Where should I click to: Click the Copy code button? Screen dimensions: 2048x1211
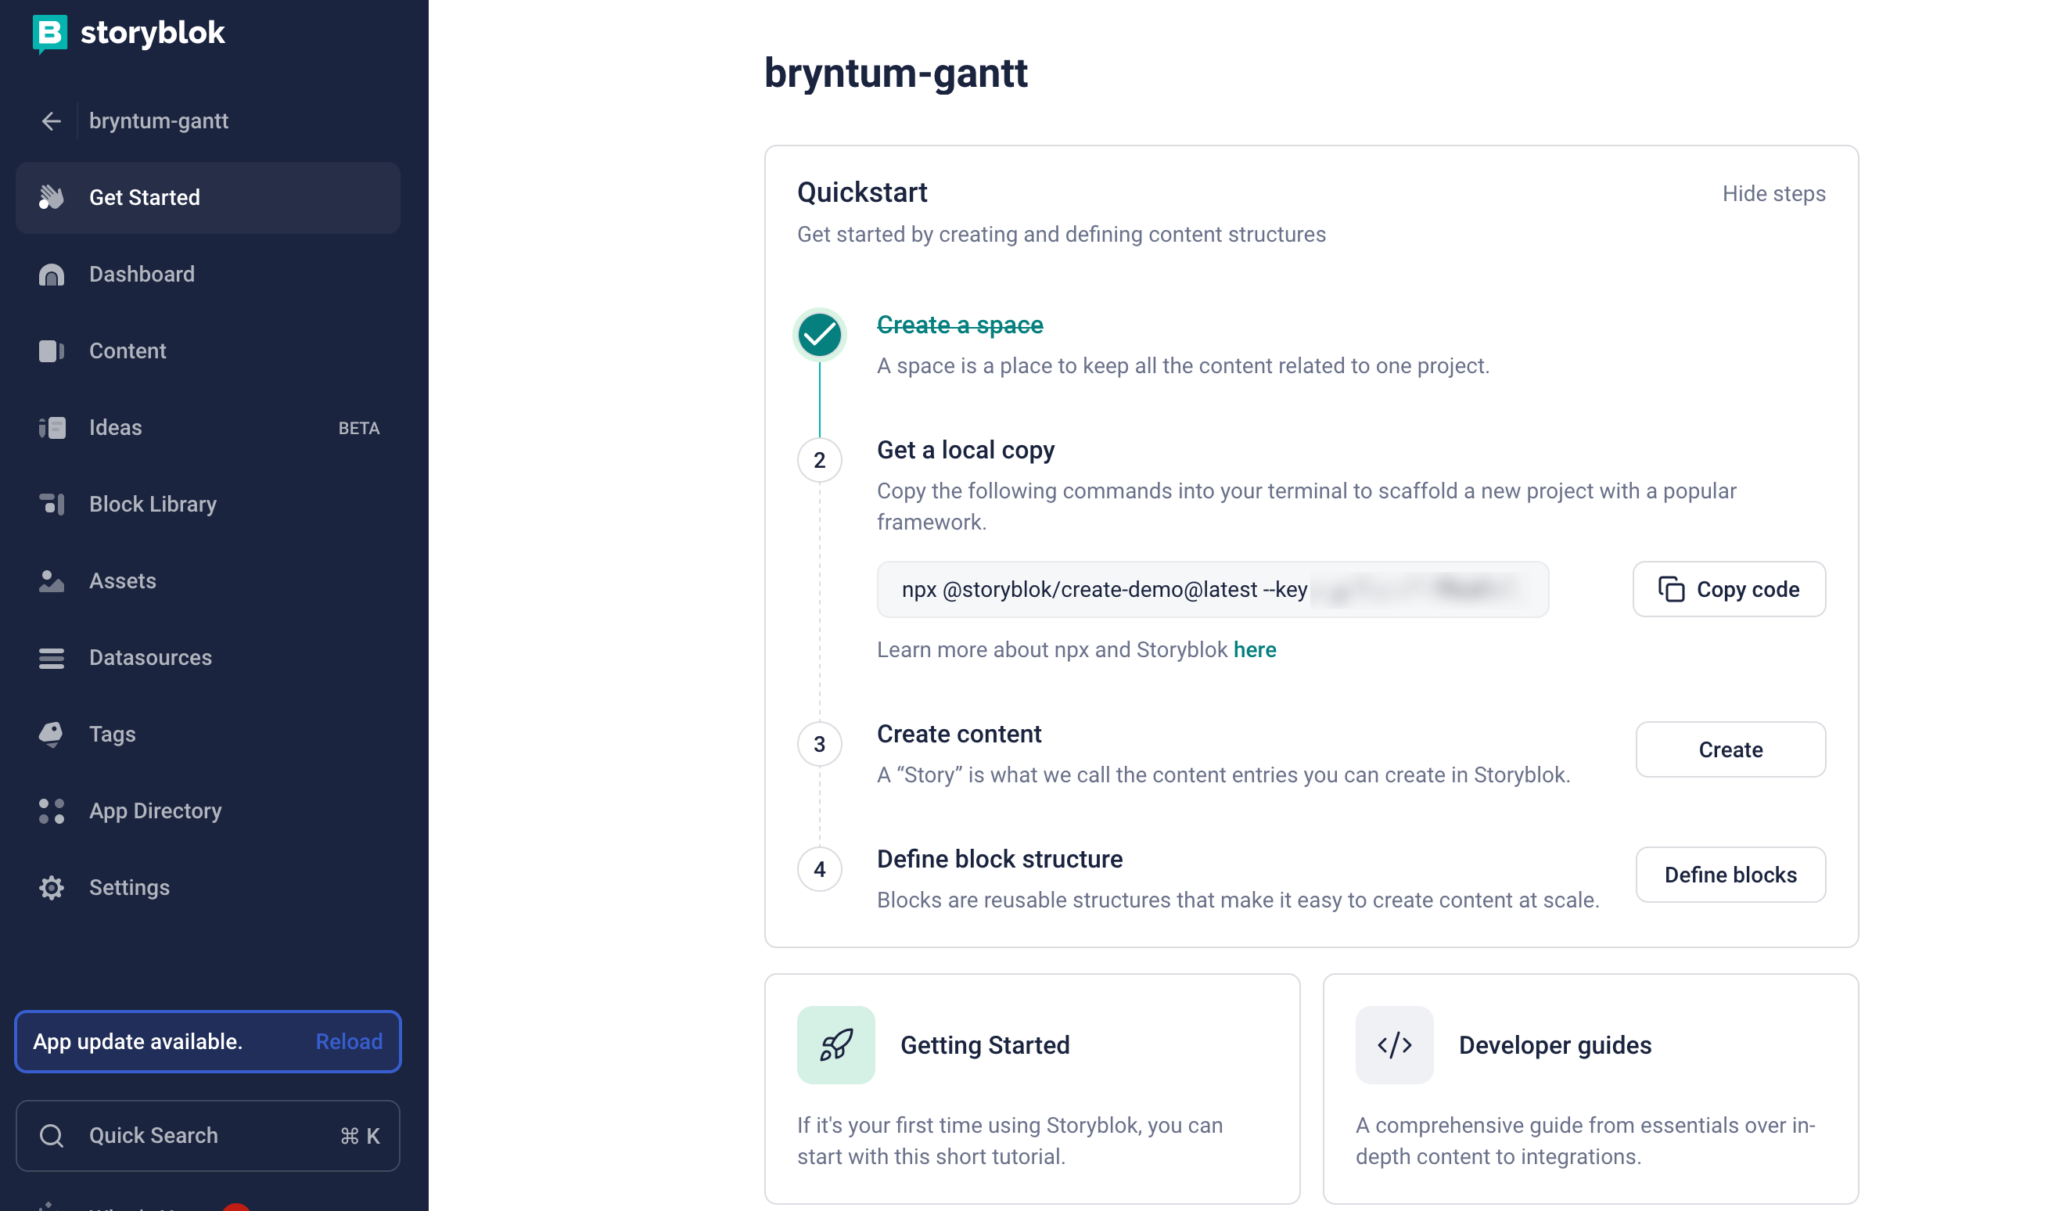[x=1729, y=590]
